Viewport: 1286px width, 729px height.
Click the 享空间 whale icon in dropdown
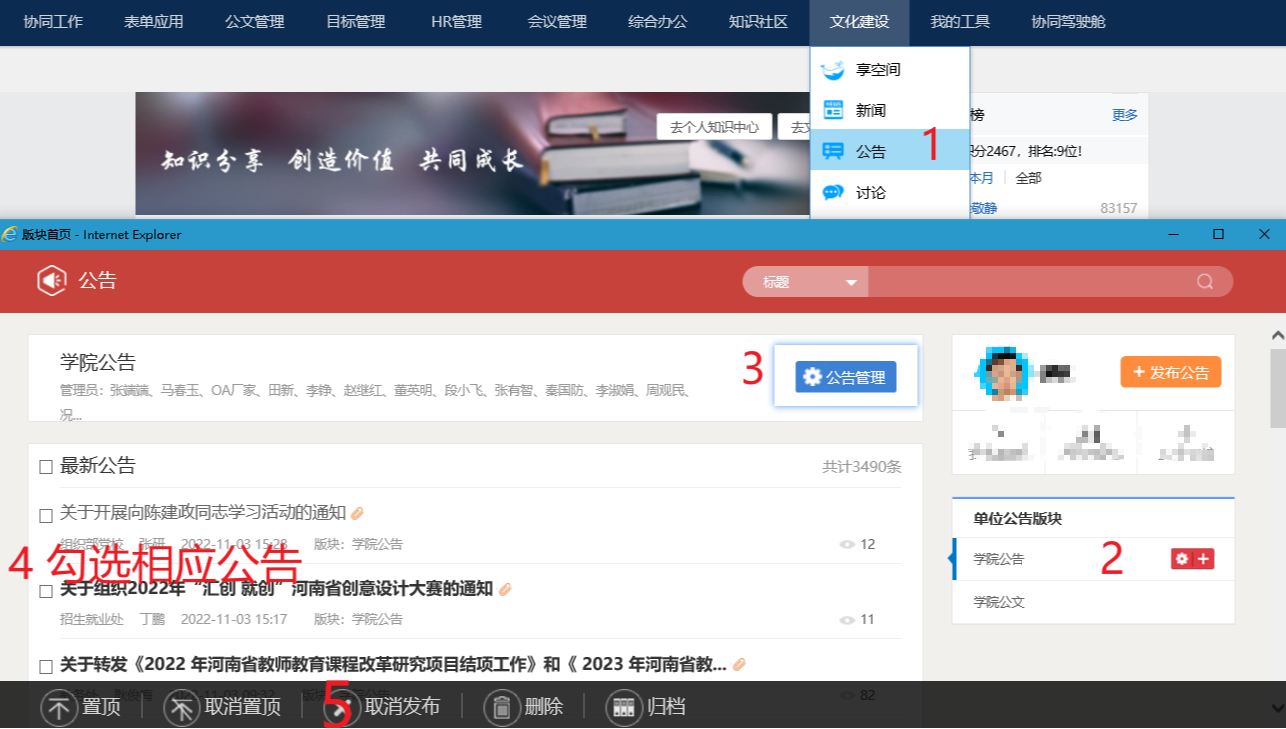tap(832, 70)
